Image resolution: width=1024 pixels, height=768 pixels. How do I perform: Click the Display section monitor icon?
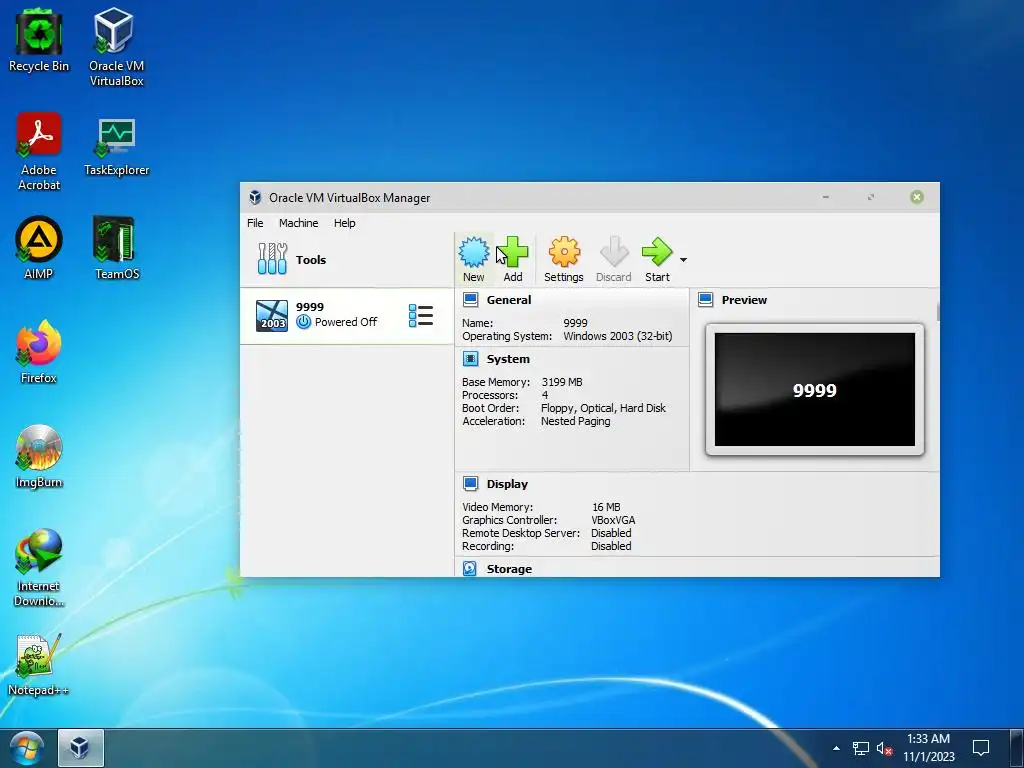470,483
